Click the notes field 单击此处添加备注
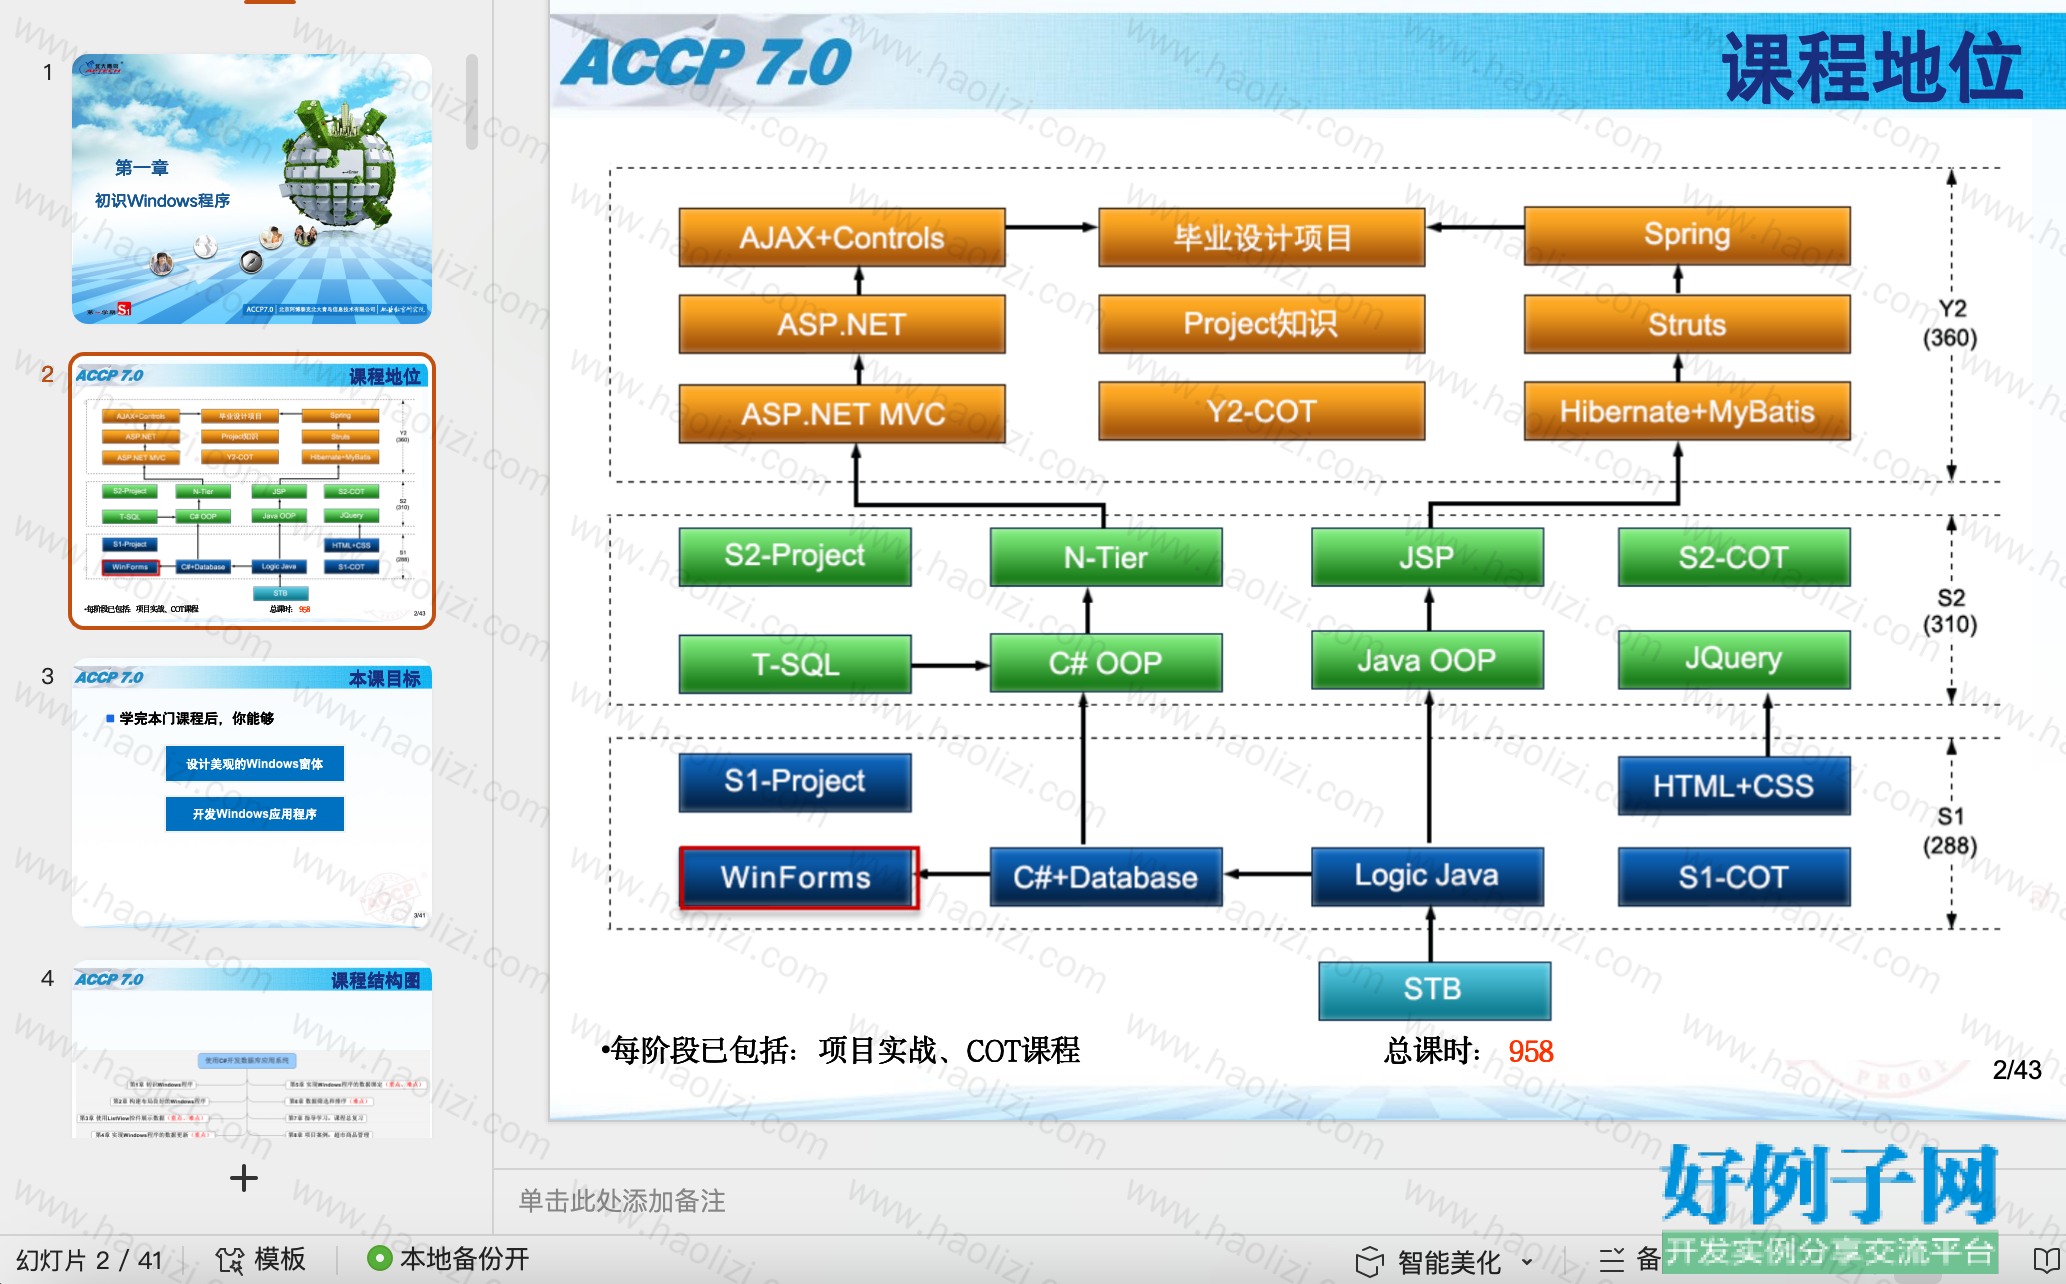The height and width of the screenshot is (1284, 2066). [x=622, y=1200]
